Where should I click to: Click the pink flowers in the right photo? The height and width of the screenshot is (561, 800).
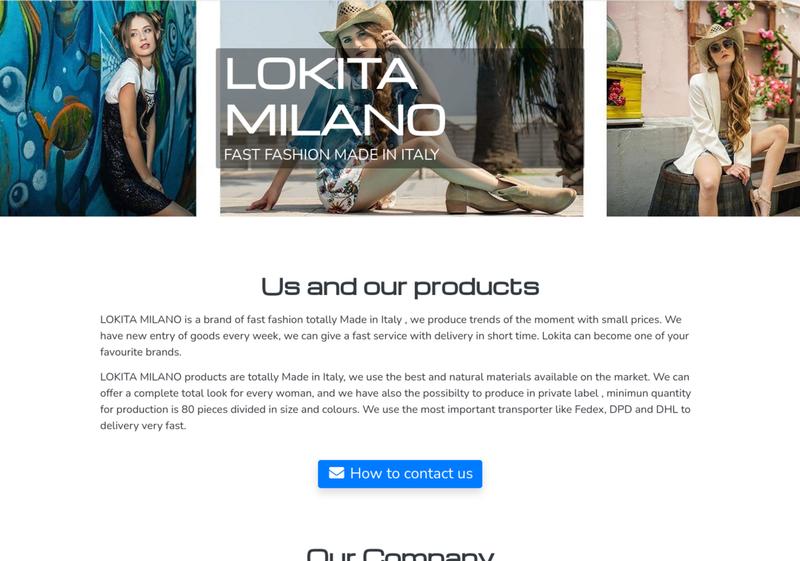(770, 94)
